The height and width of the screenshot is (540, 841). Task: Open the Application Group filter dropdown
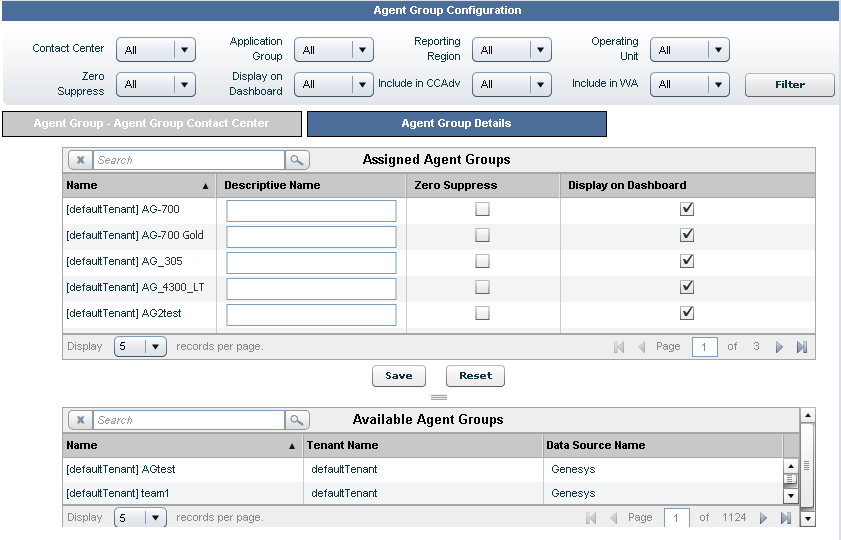[334, 50]
